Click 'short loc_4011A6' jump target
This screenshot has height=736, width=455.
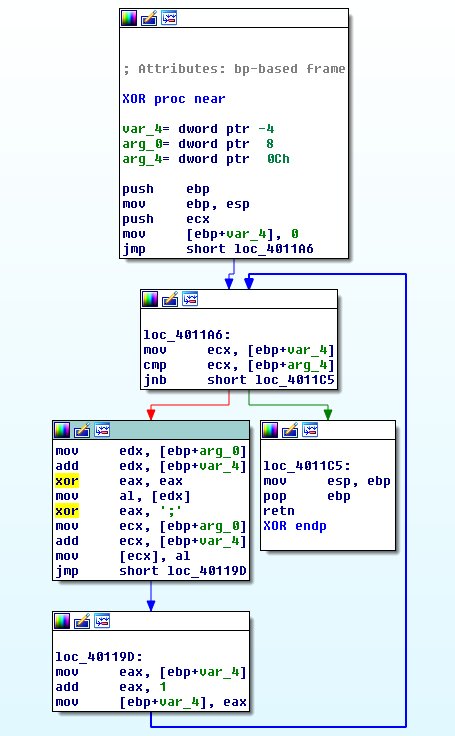pos(250,248)
